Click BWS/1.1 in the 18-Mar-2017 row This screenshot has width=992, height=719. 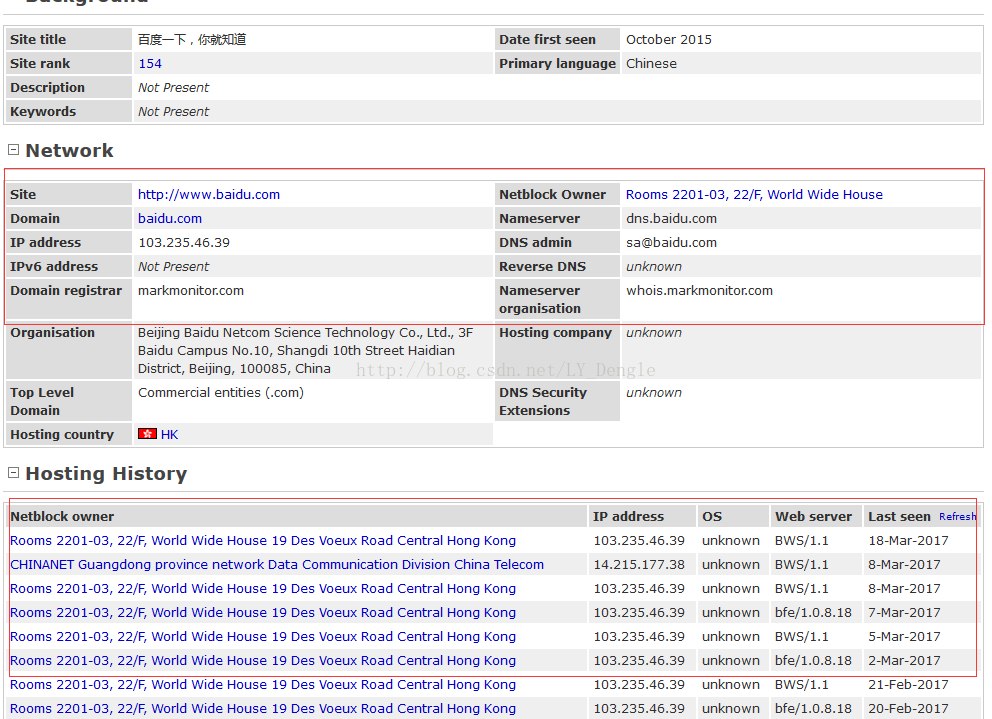pos(802,541)
